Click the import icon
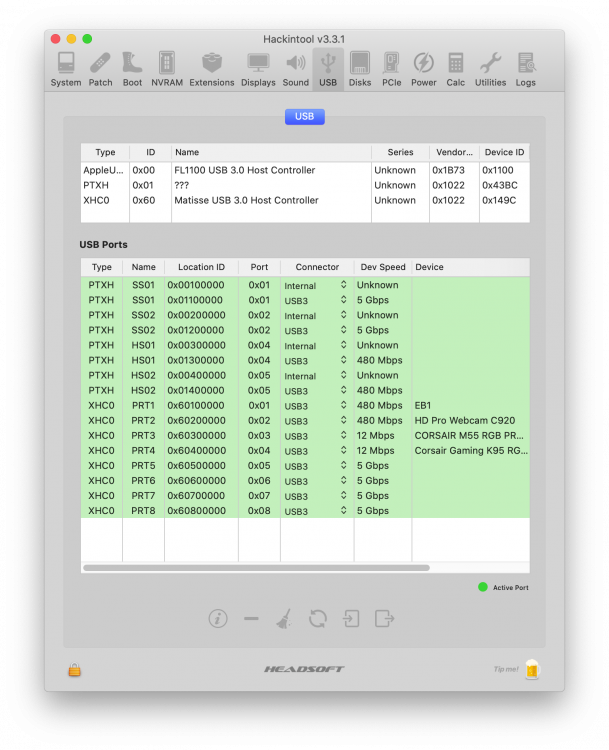The height and width of the screenshot is (750, 609). pyautogui.click(x=351, y=618)
